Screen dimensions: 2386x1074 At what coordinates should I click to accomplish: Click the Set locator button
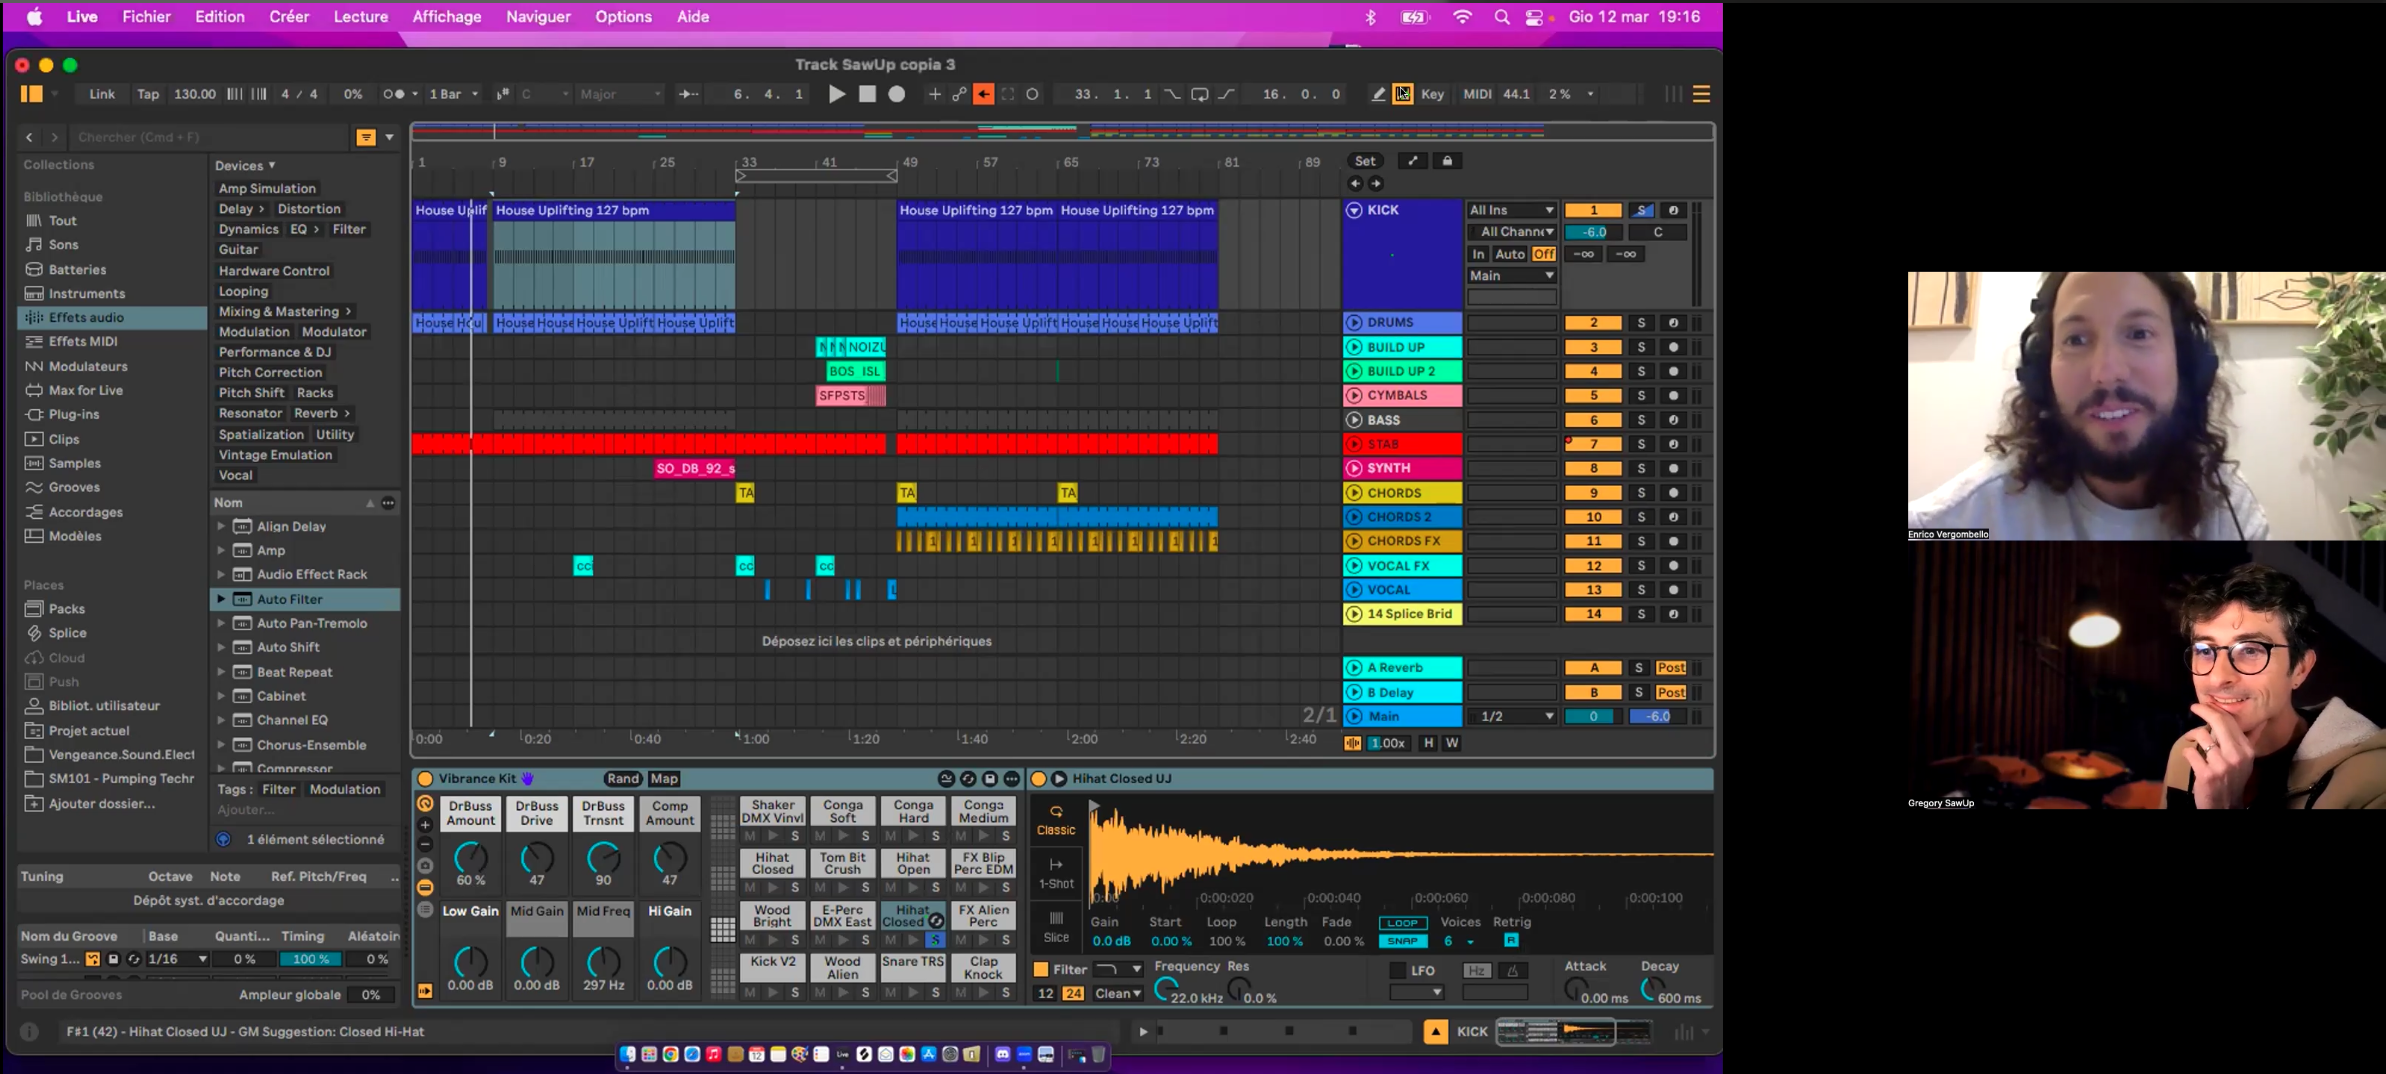(x=1365, y=161)
